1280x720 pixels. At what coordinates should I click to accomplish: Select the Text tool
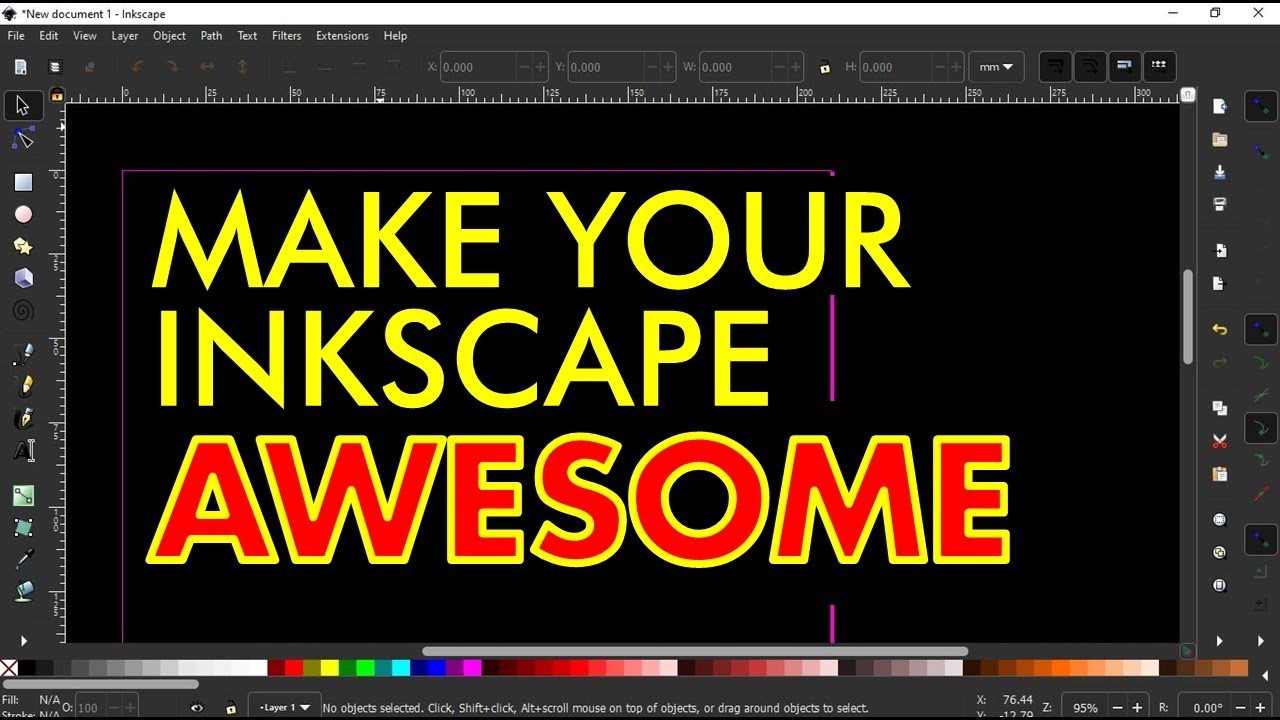[23, 450]
